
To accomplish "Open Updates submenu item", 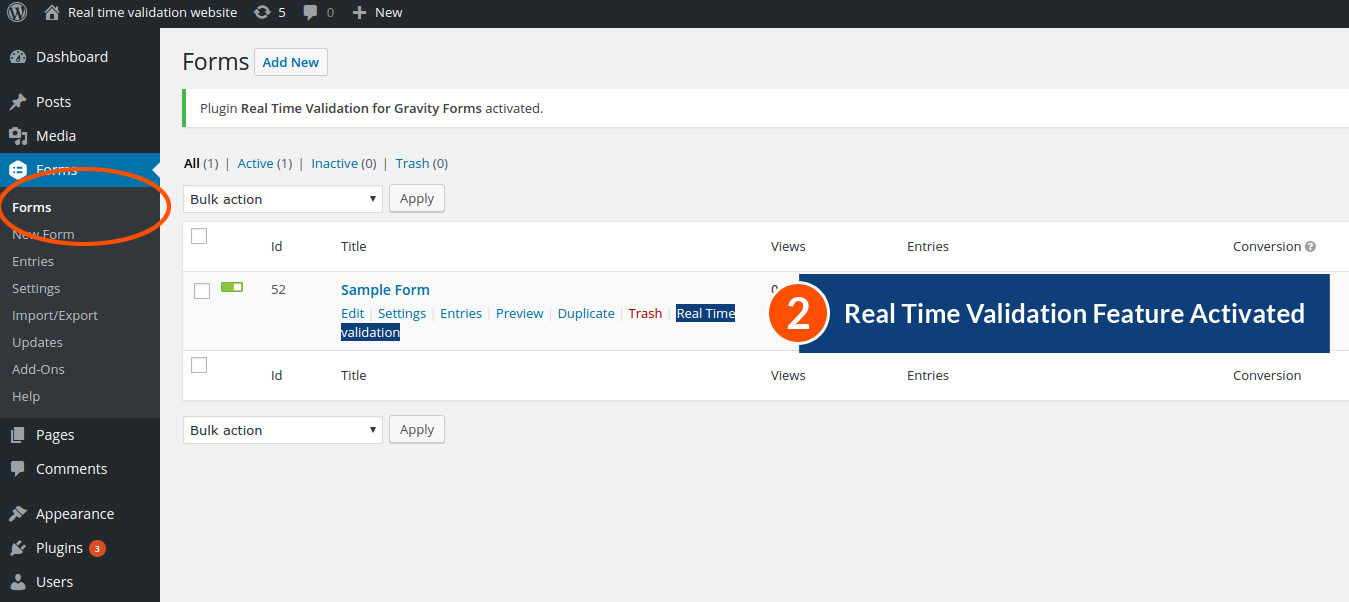I will (37, 342).
